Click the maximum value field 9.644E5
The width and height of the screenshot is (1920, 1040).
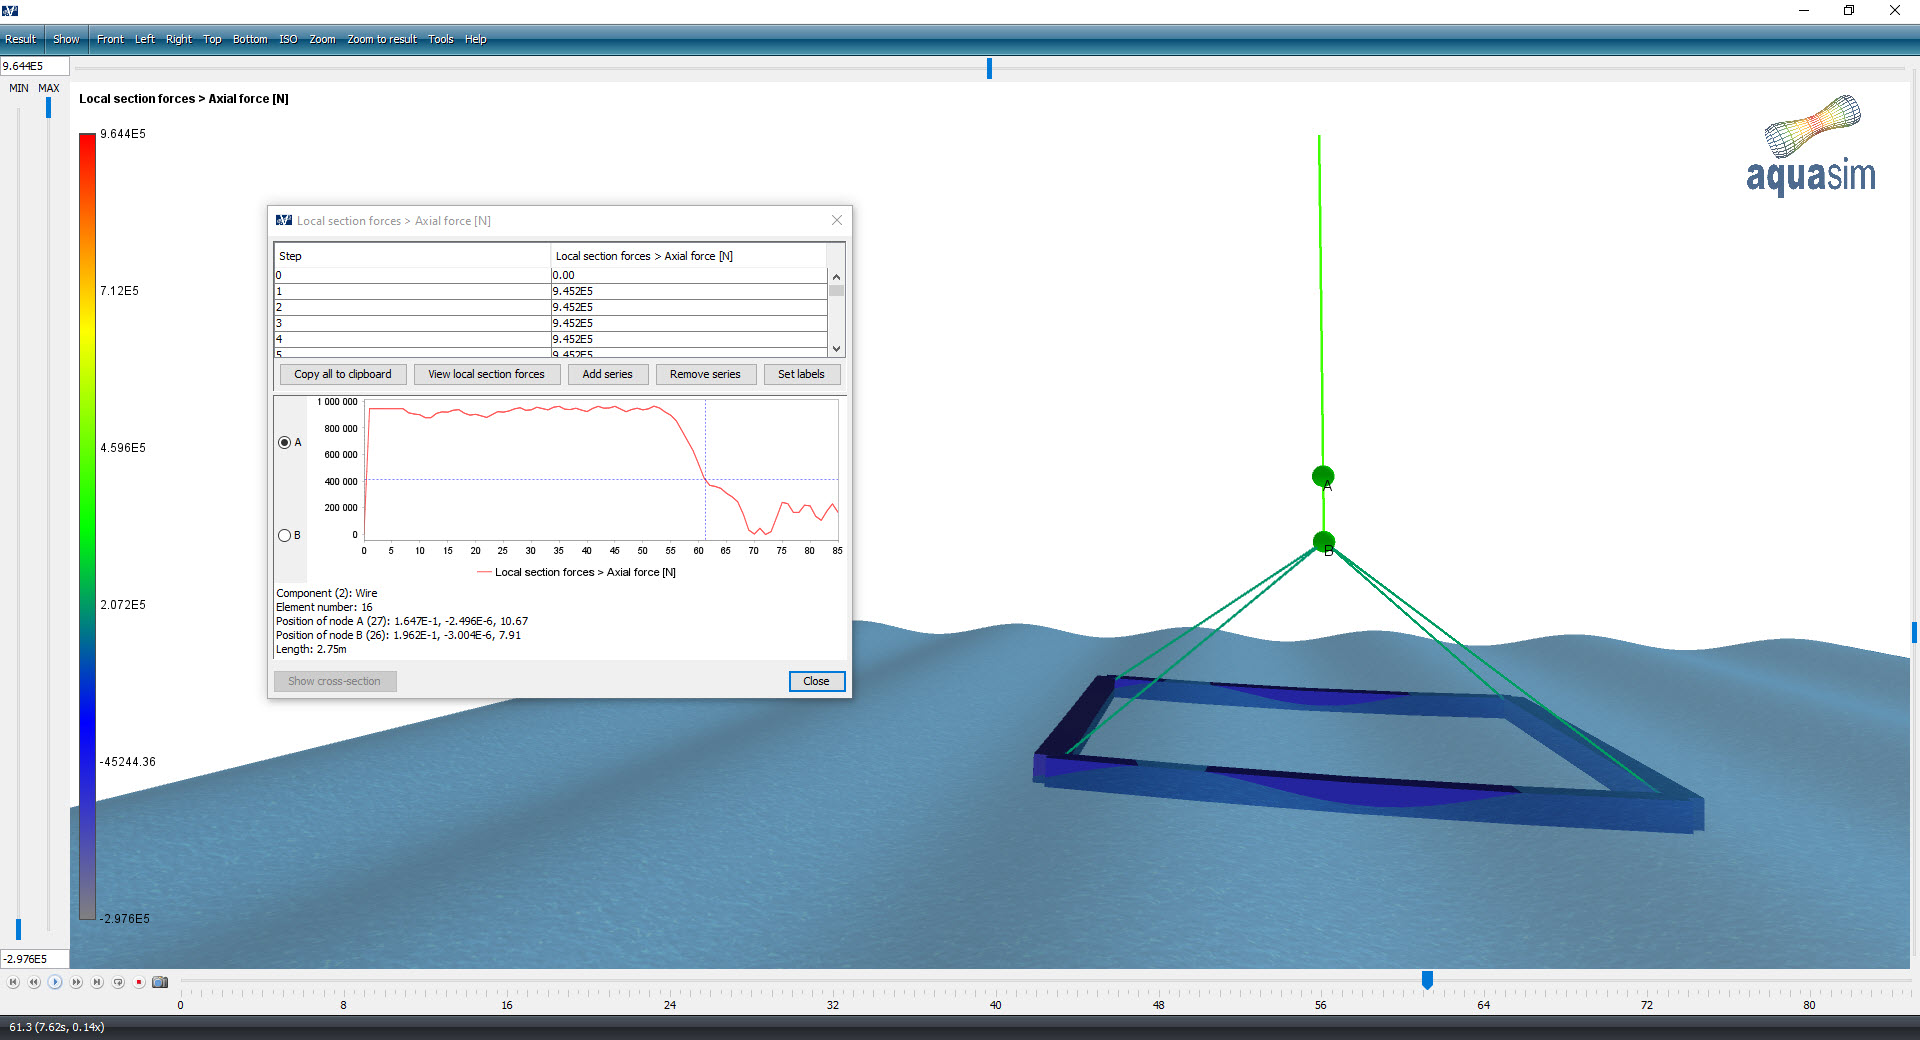tap(35, 66)
